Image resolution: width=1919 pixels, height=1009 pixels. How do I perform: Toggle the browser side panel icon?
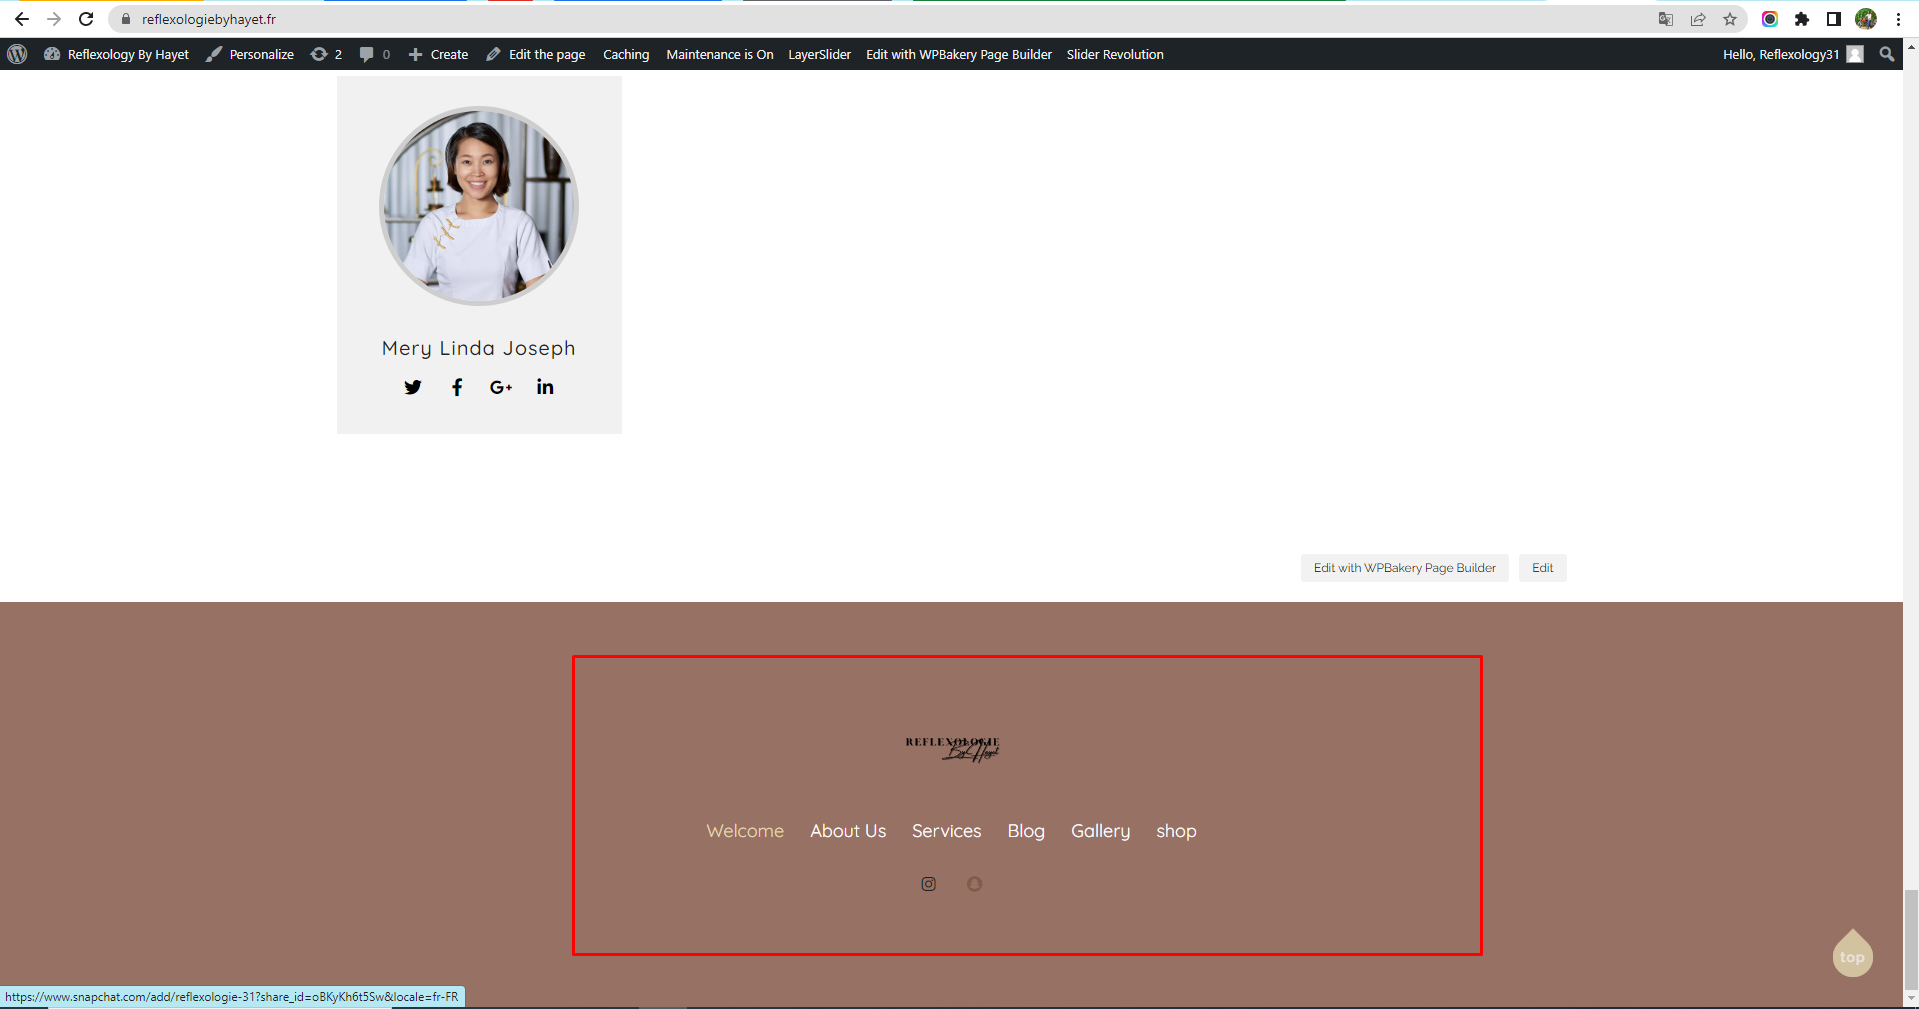[1834, 19]
